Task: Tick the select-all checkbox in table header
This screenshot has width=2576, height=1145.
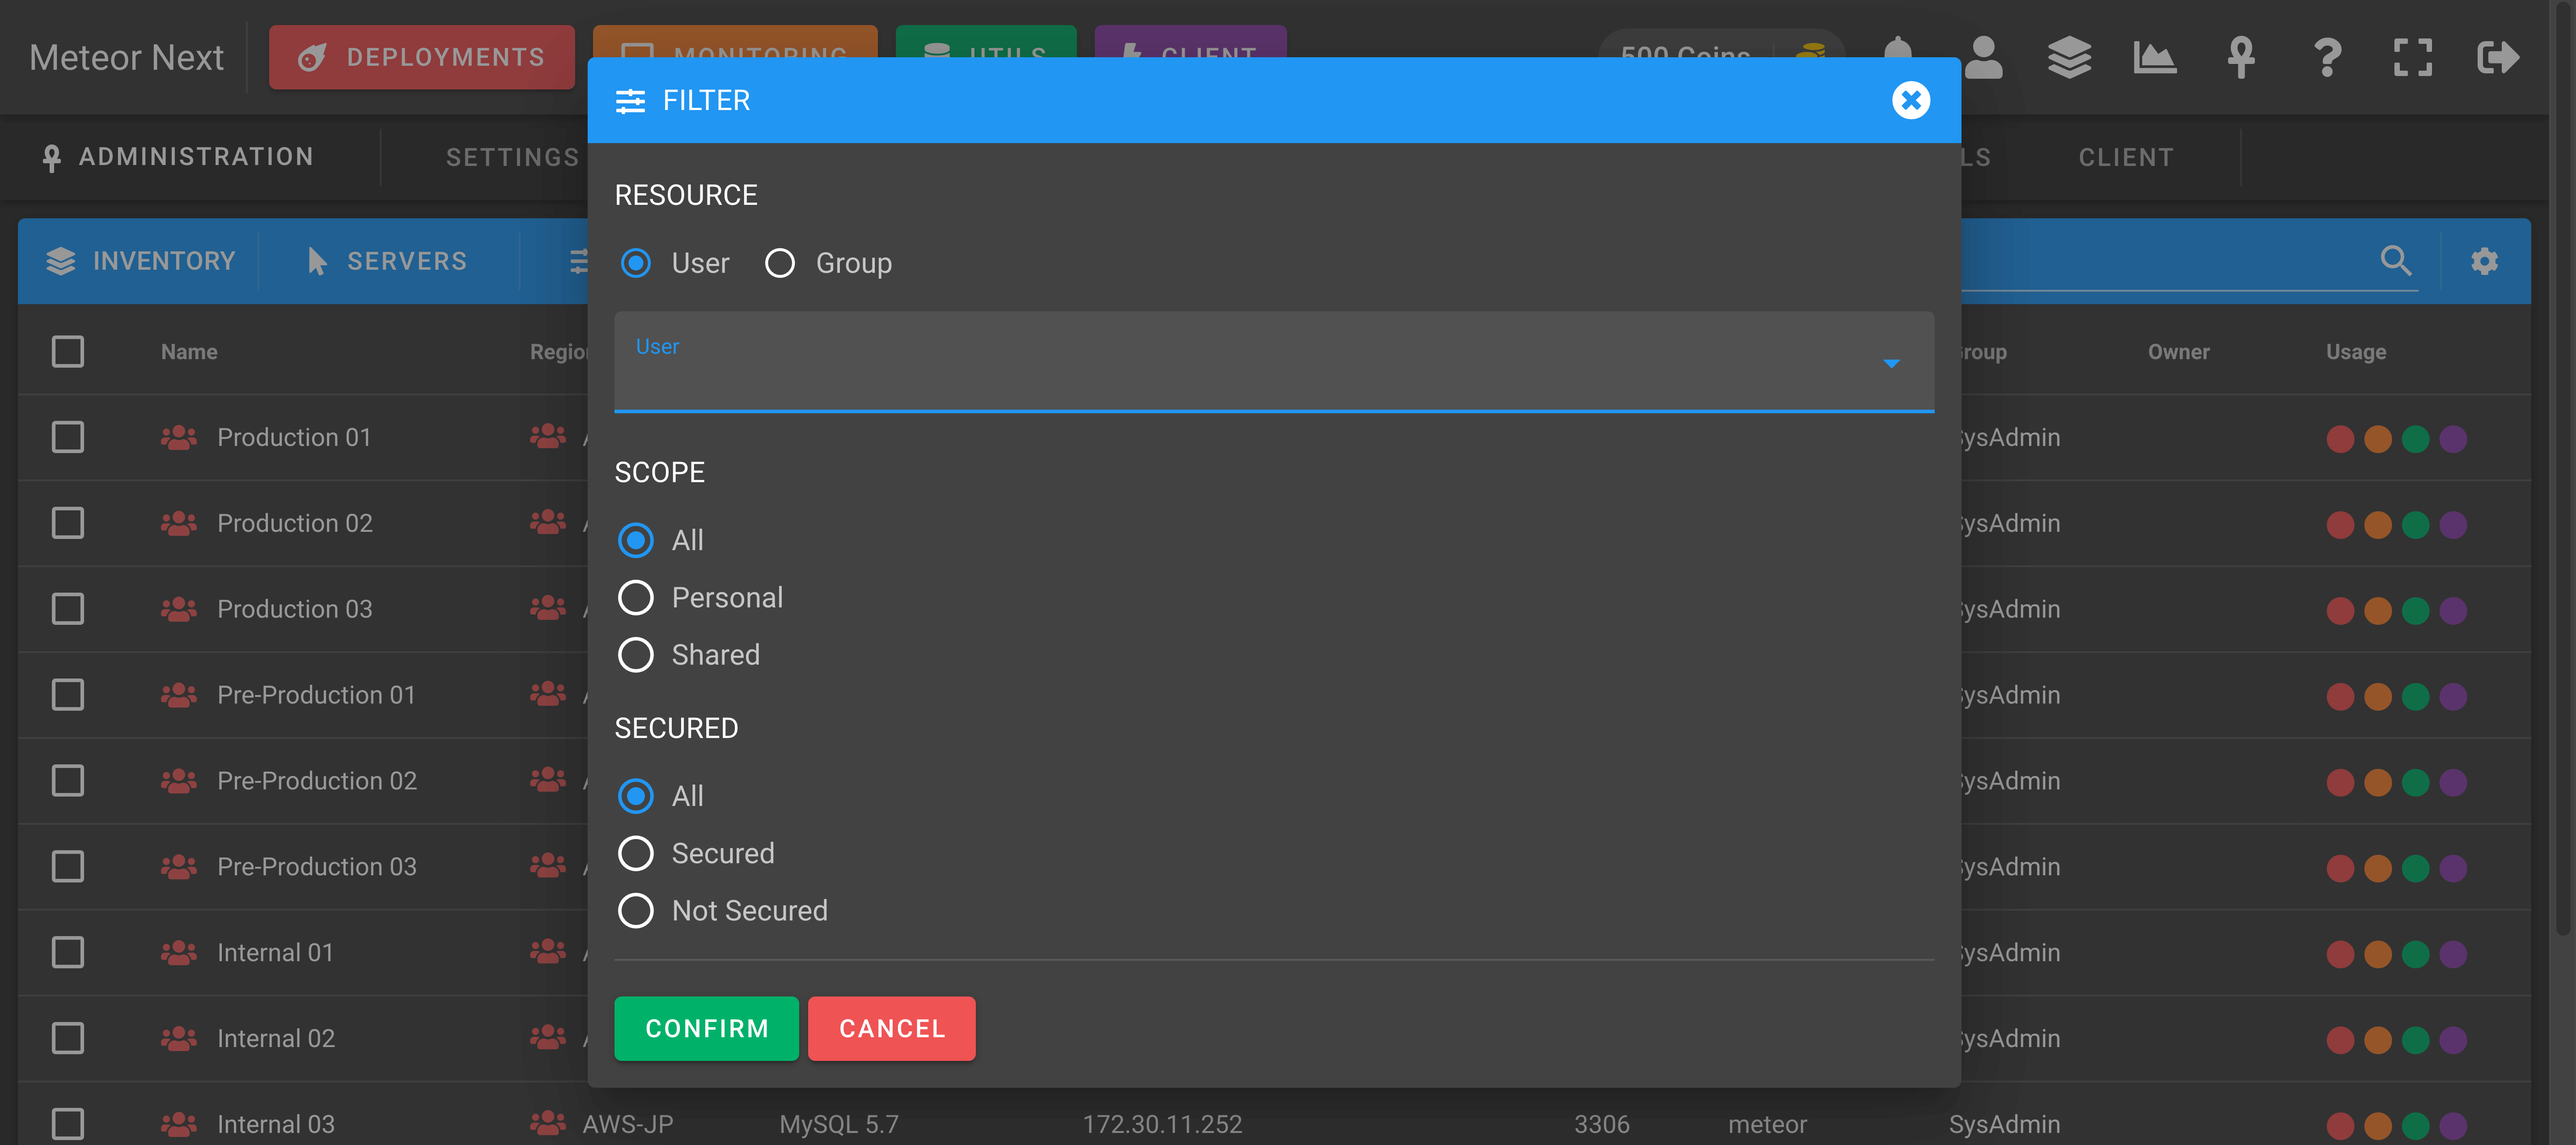Action: [68, 352]
